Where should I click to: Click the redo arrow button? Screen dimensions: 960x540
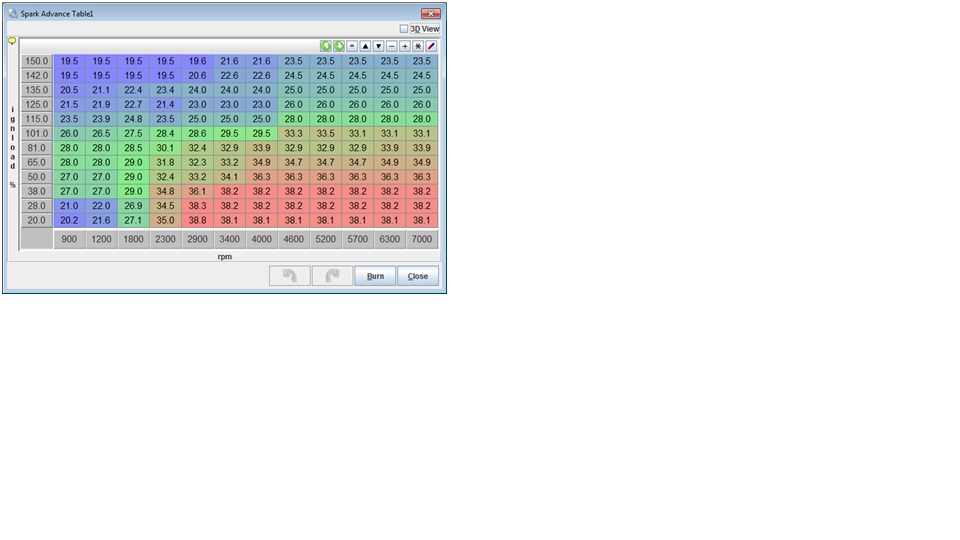coord(332,276)
